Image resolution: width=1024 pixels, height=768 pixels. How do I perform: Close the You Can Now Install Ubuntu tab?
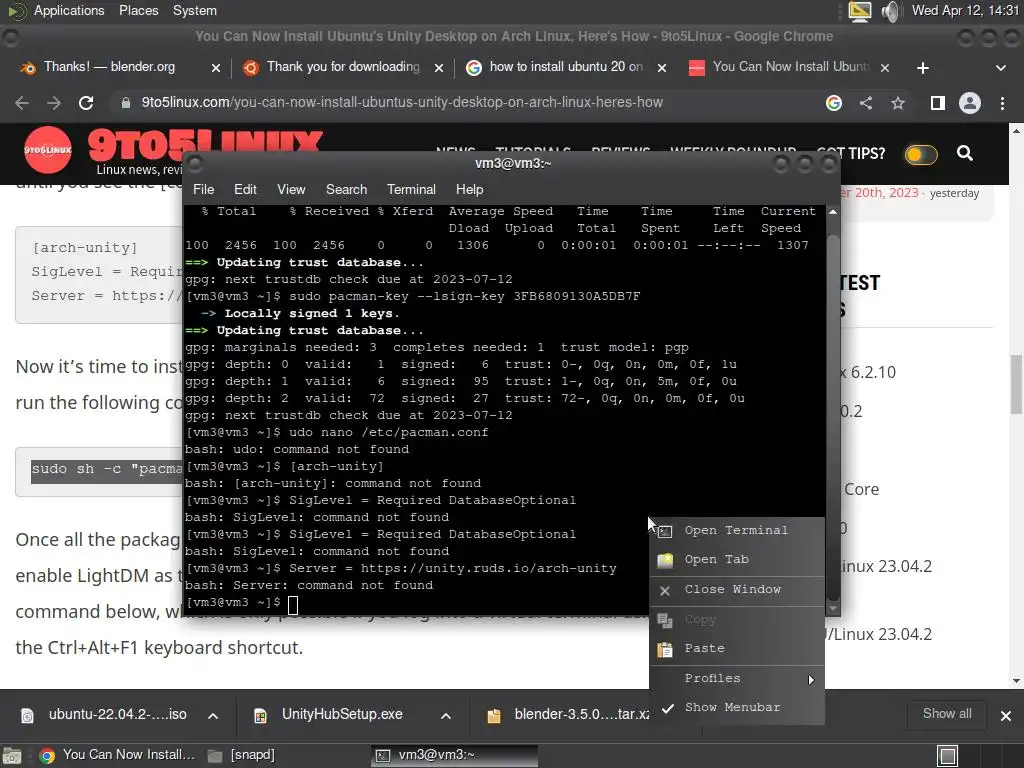click(x=885, y=68)
